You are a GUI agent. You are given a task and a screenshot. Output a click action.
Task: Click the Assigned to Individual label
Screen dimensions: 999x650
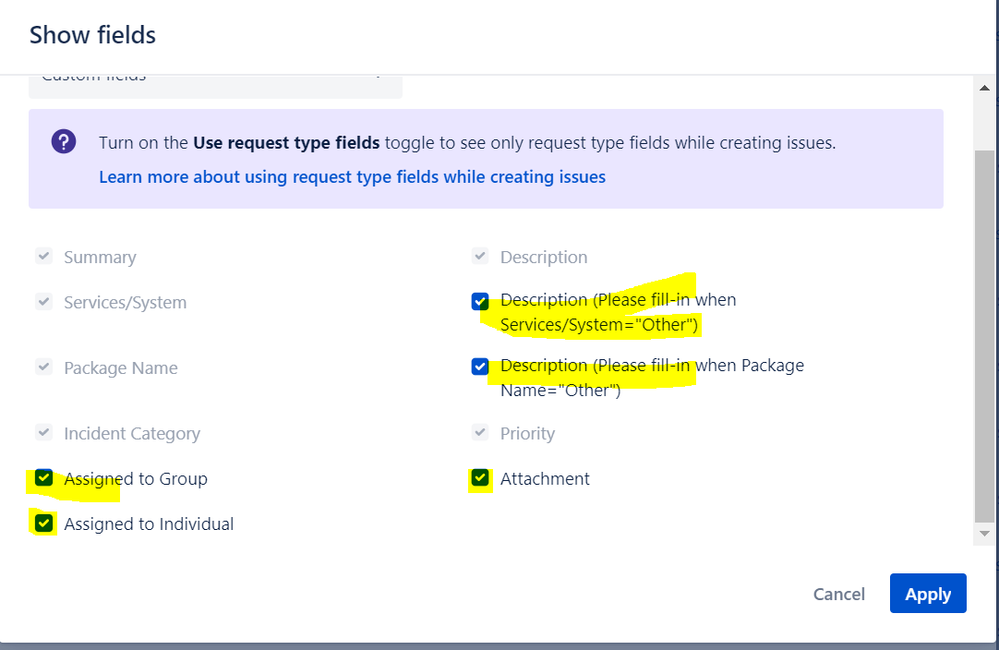(x=149, y=524)
